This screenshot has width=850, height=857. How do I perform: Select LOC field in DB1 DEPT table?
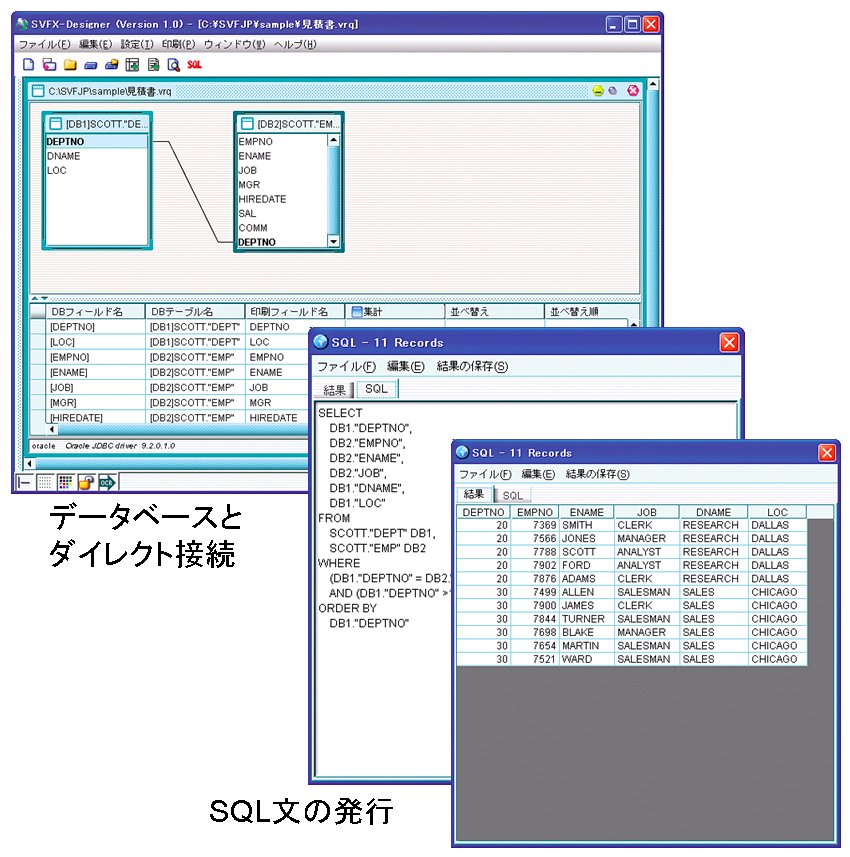point(96,170)
